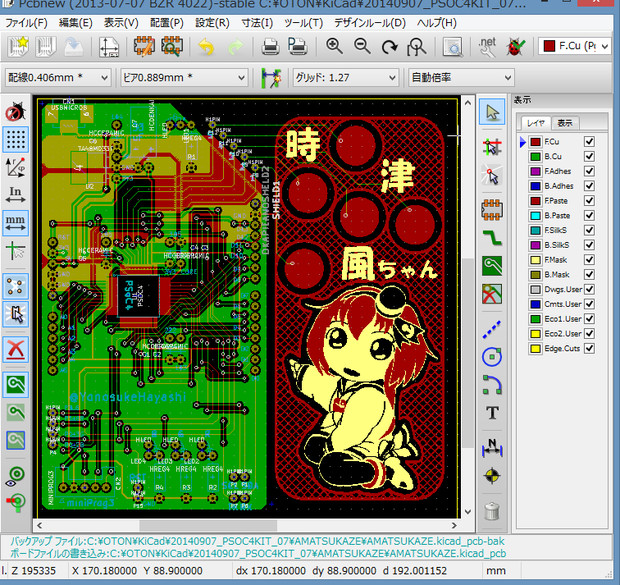
Task: Select the add dimension tool
Action: 492,449
